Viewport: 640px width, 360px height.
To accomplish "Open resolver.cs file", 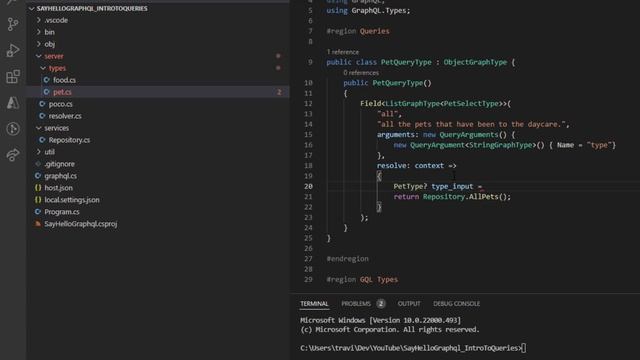I will coord(65,116).
